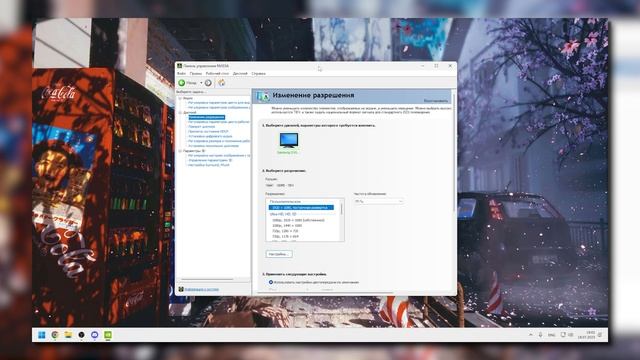Select Просмотр состояния HDCP task
This screenshot has width=640, height=360.
tap(208, 131)
